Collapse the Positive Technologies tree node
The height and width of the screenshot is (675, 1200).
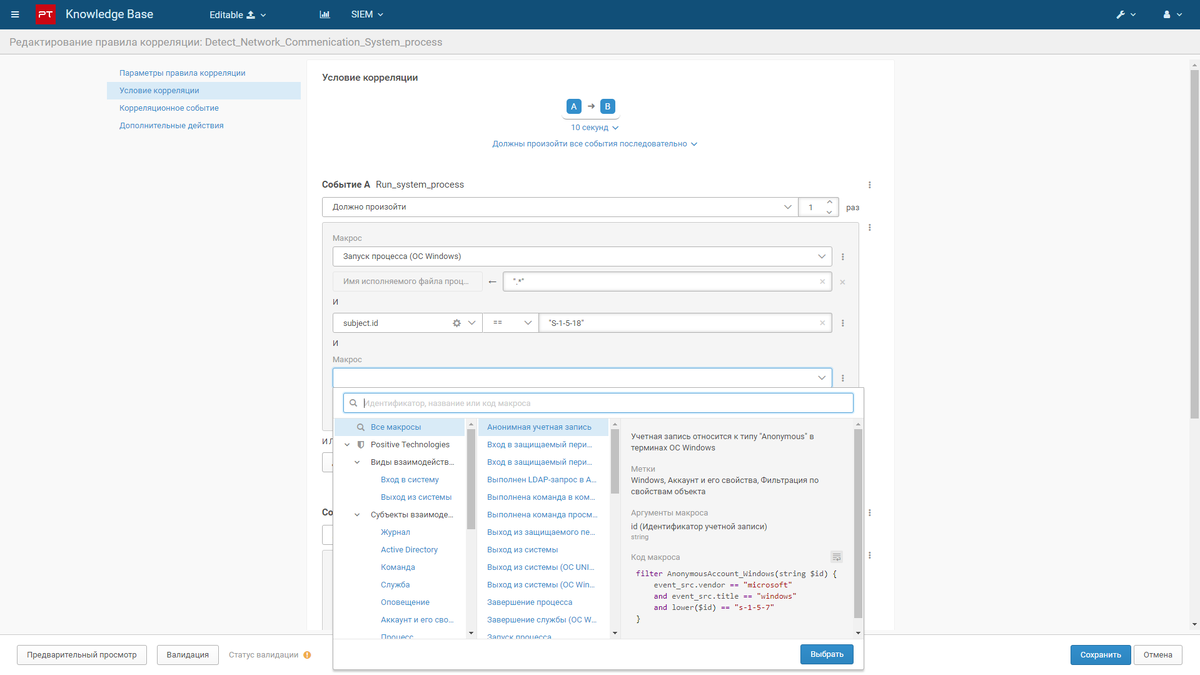[x=347, y=445]
